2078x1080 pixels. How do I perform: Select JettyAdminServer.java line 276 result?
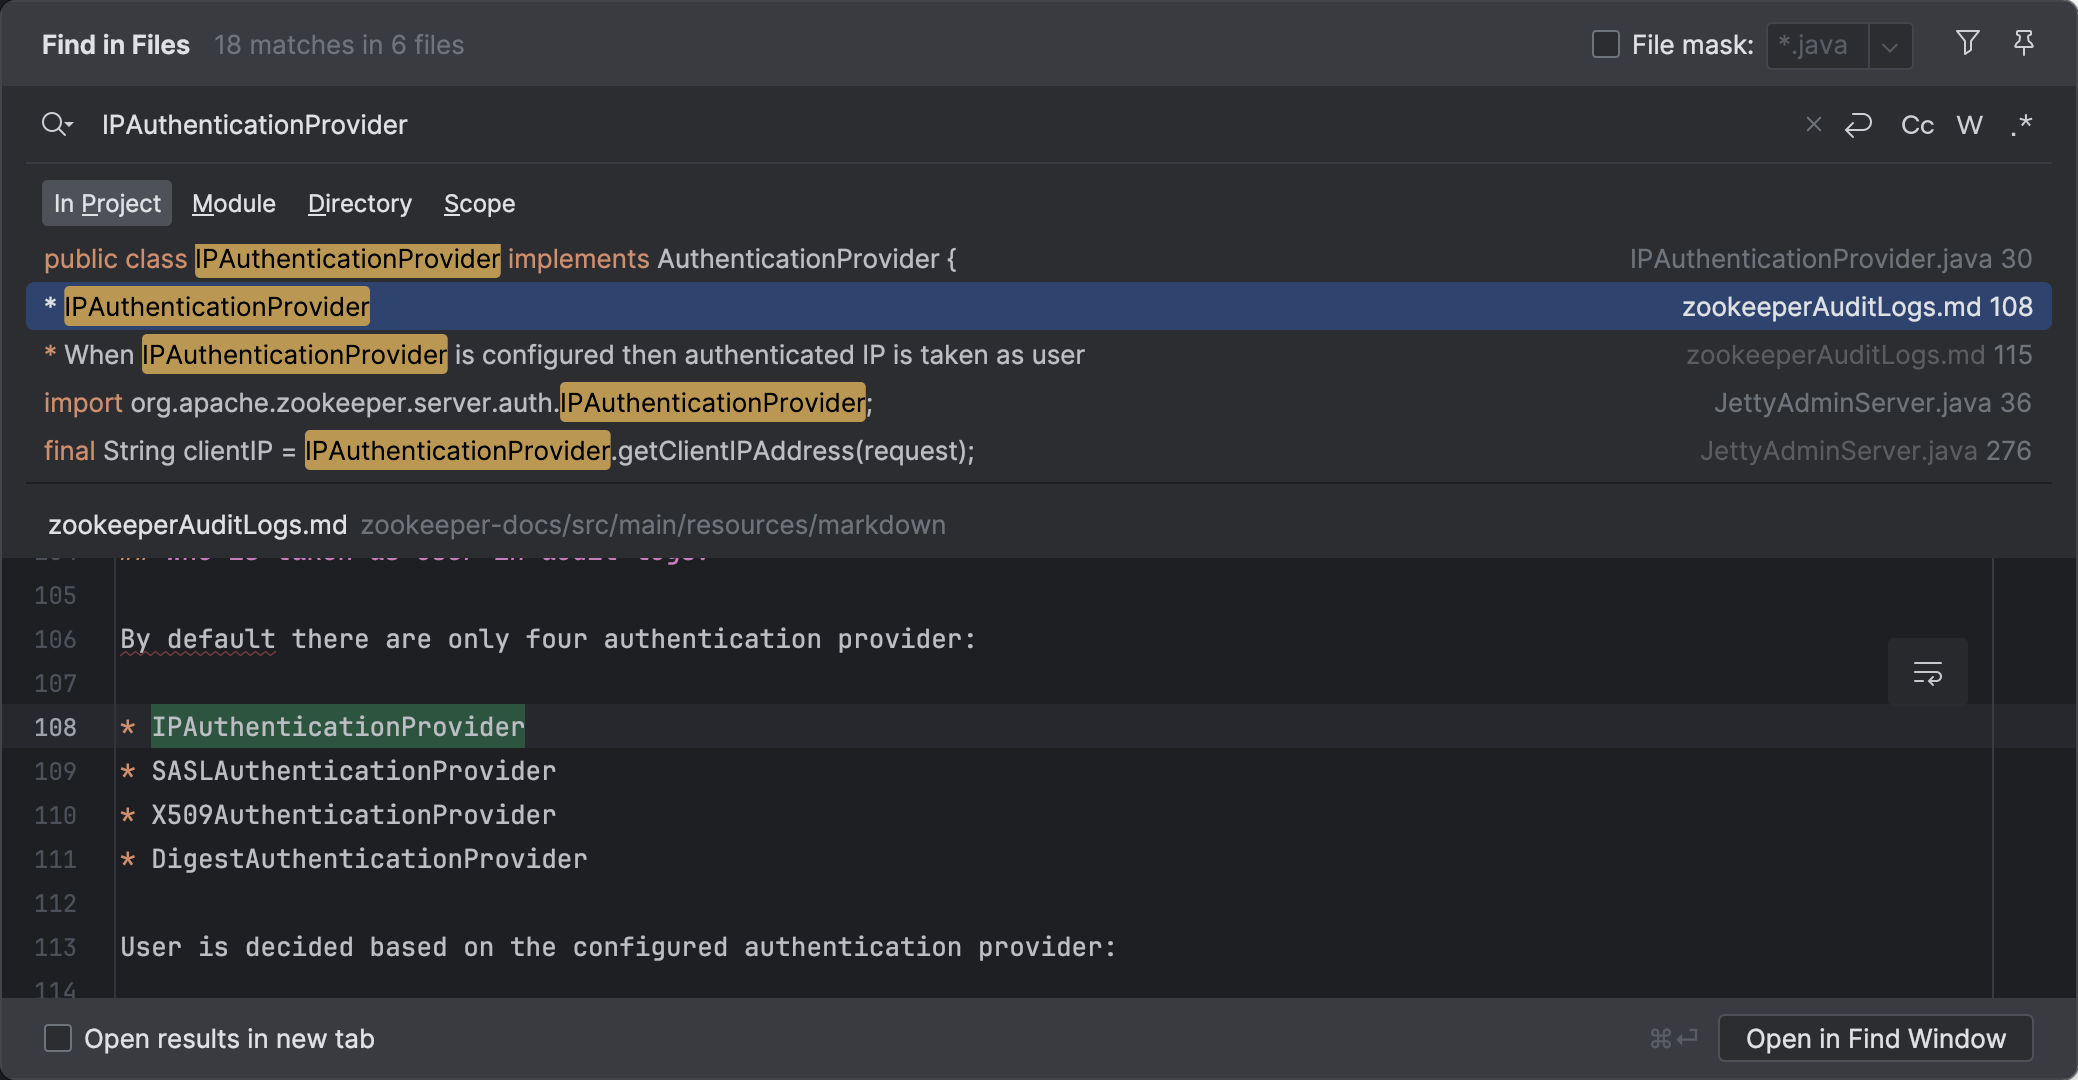[x=1039, y=451]
